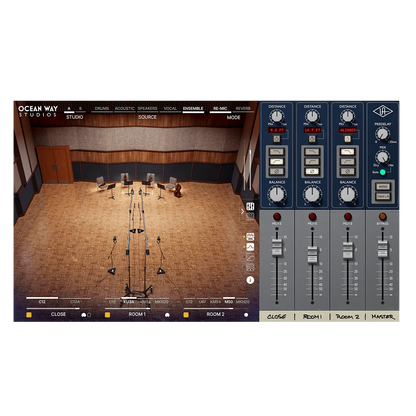This screenshot has width=416, height=416.
Task: Switch to Re-Mic mode
Action: 220,109
